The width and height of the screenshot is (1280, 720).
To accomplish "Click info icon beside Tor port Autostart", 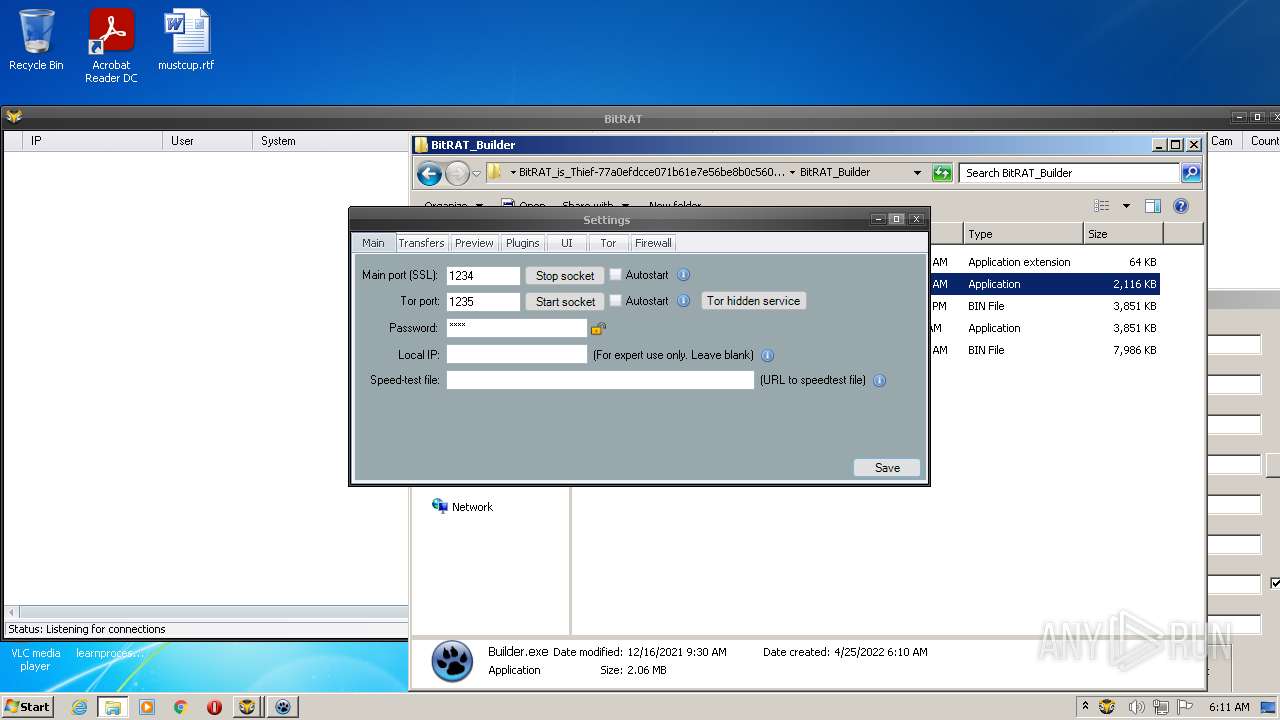I will [684, 301].
